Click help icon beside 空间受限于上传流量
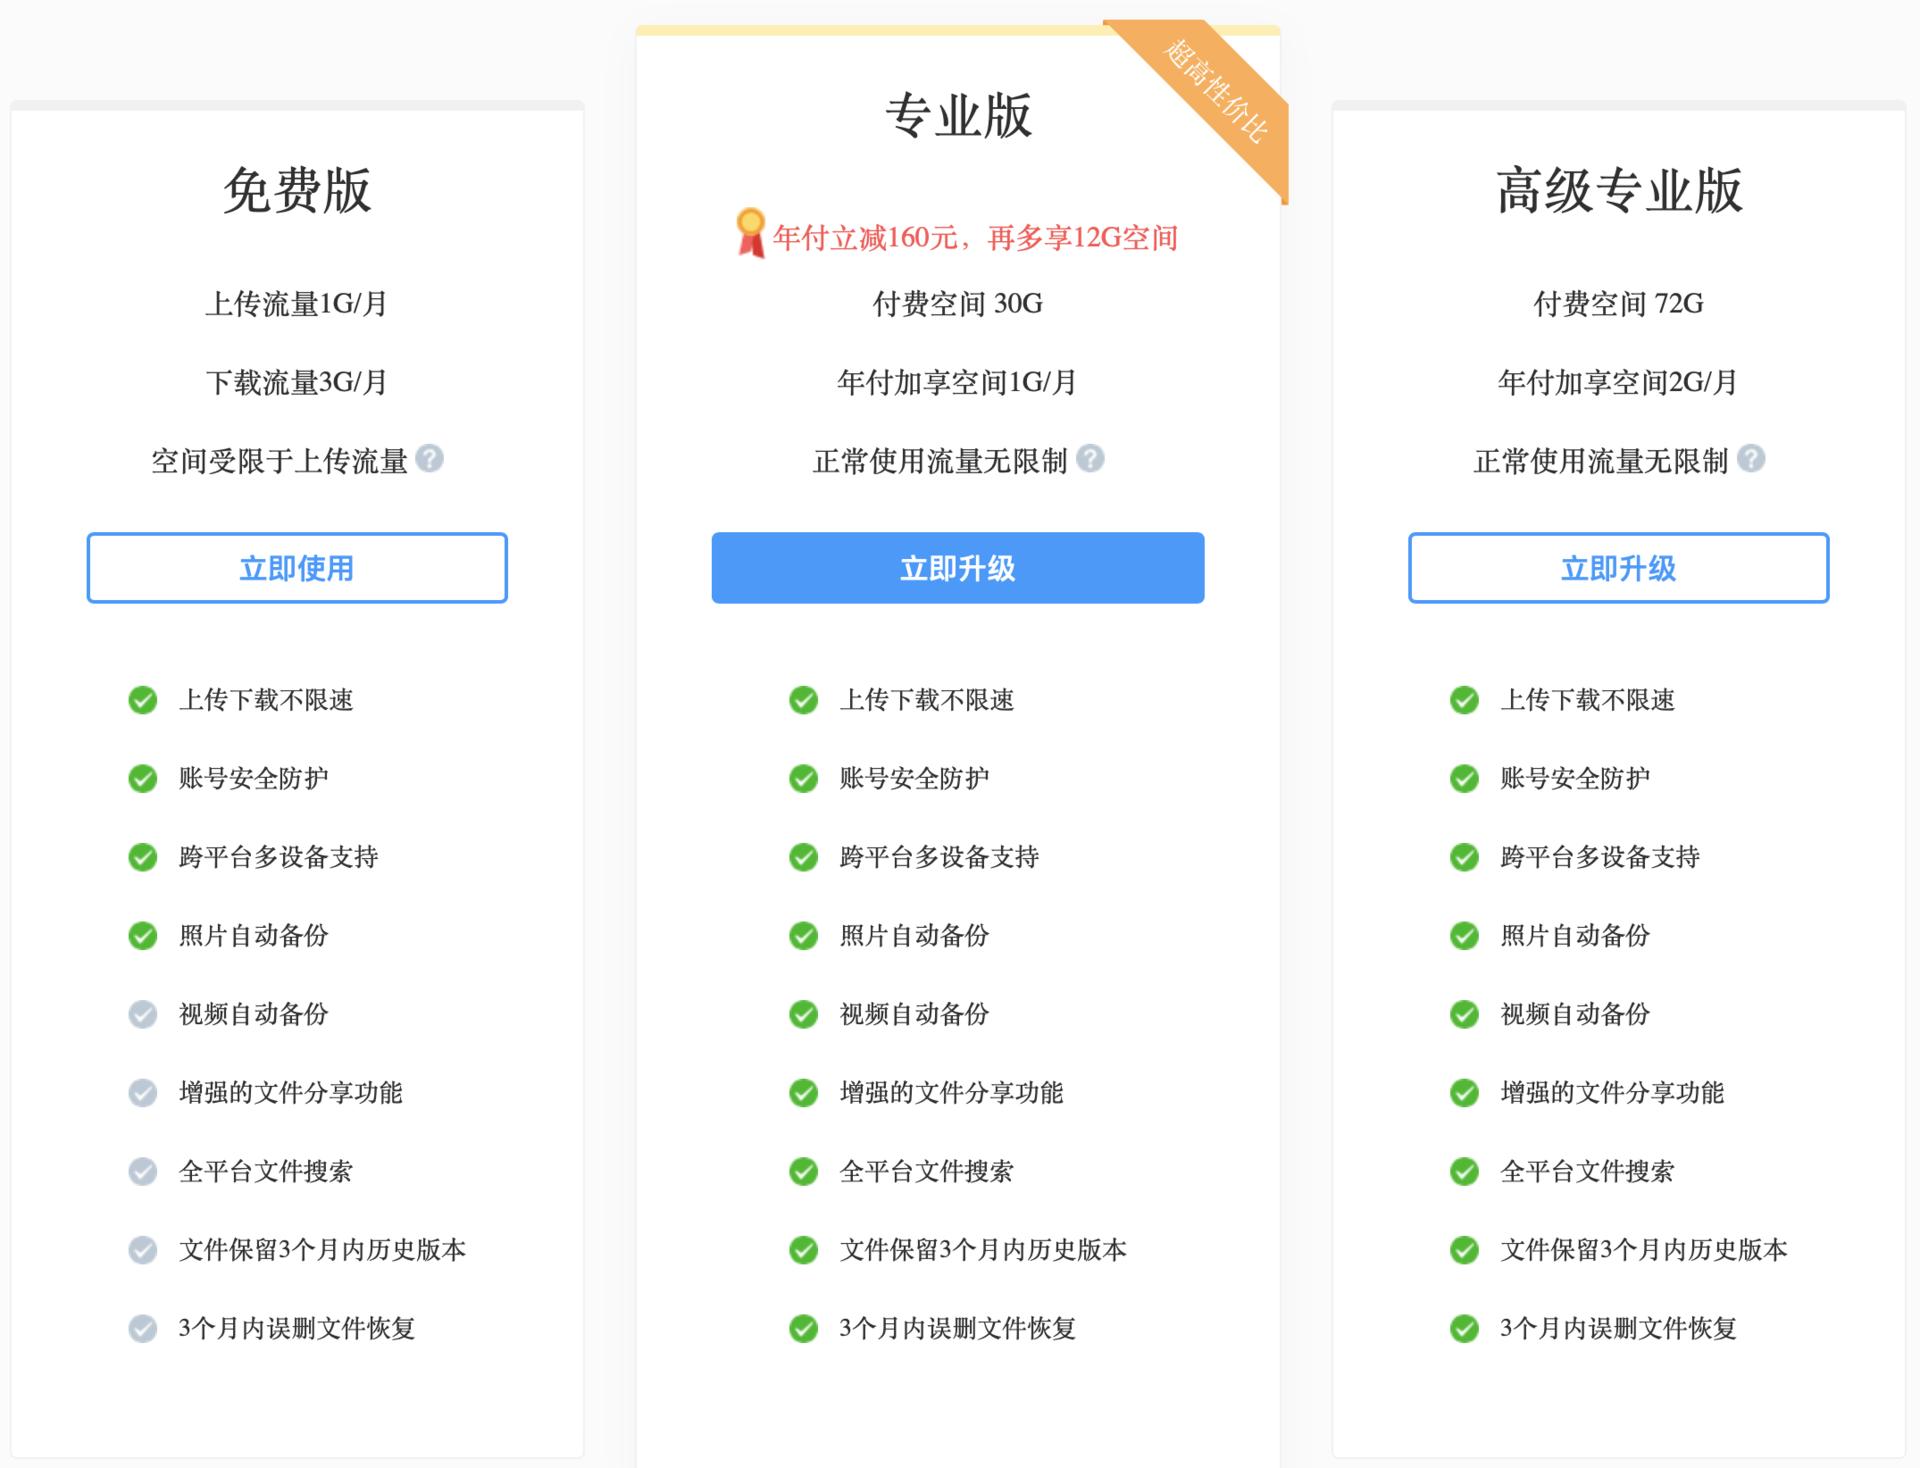The height and width of the screenshot is (1468, 1920). [430, 458]
